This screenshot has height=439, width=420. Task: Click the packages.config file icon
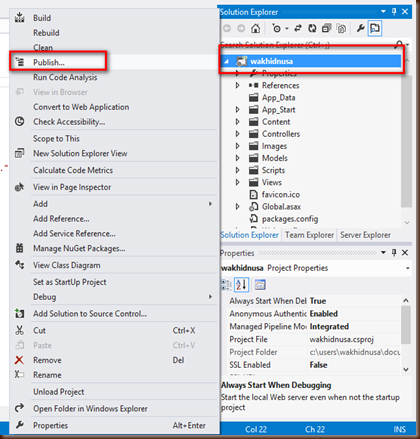coord(254,219)
